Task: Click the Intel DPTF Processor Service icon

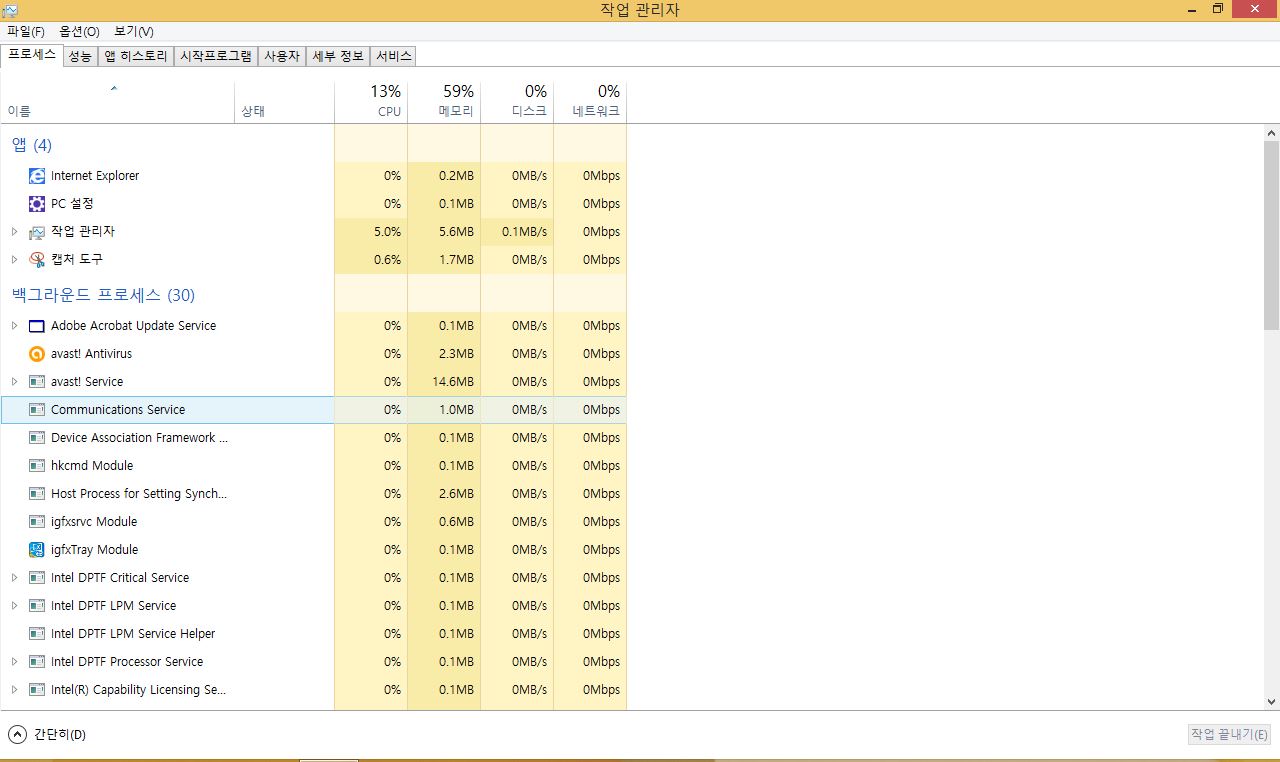Action: (x=37, y=662)
